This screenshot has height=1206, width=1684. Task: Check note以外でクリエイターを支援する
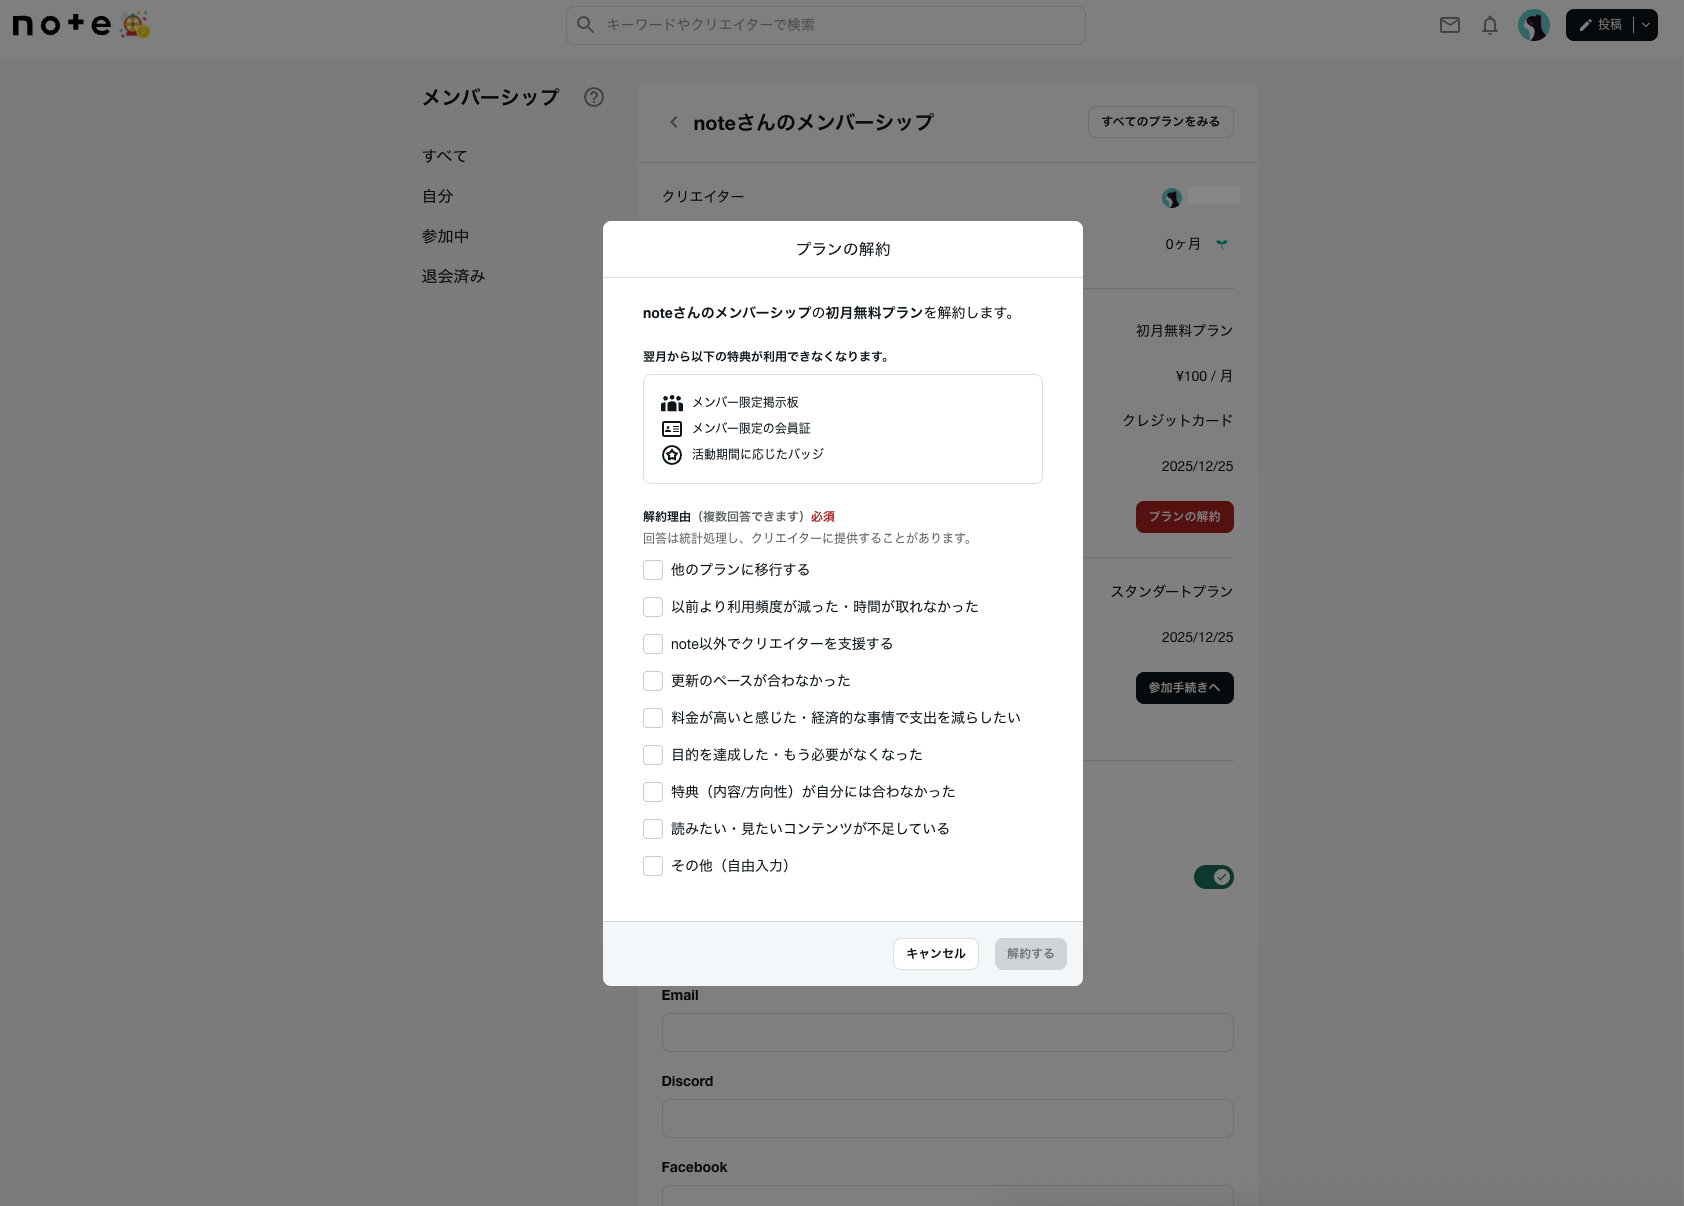[x=653, y=644]
